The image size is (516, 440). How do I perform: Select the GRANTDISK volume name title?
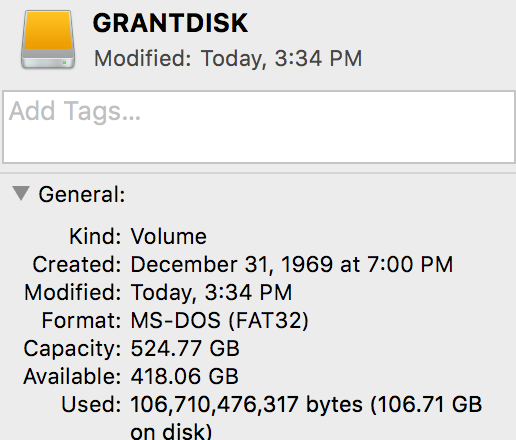(x=170, y=23)
